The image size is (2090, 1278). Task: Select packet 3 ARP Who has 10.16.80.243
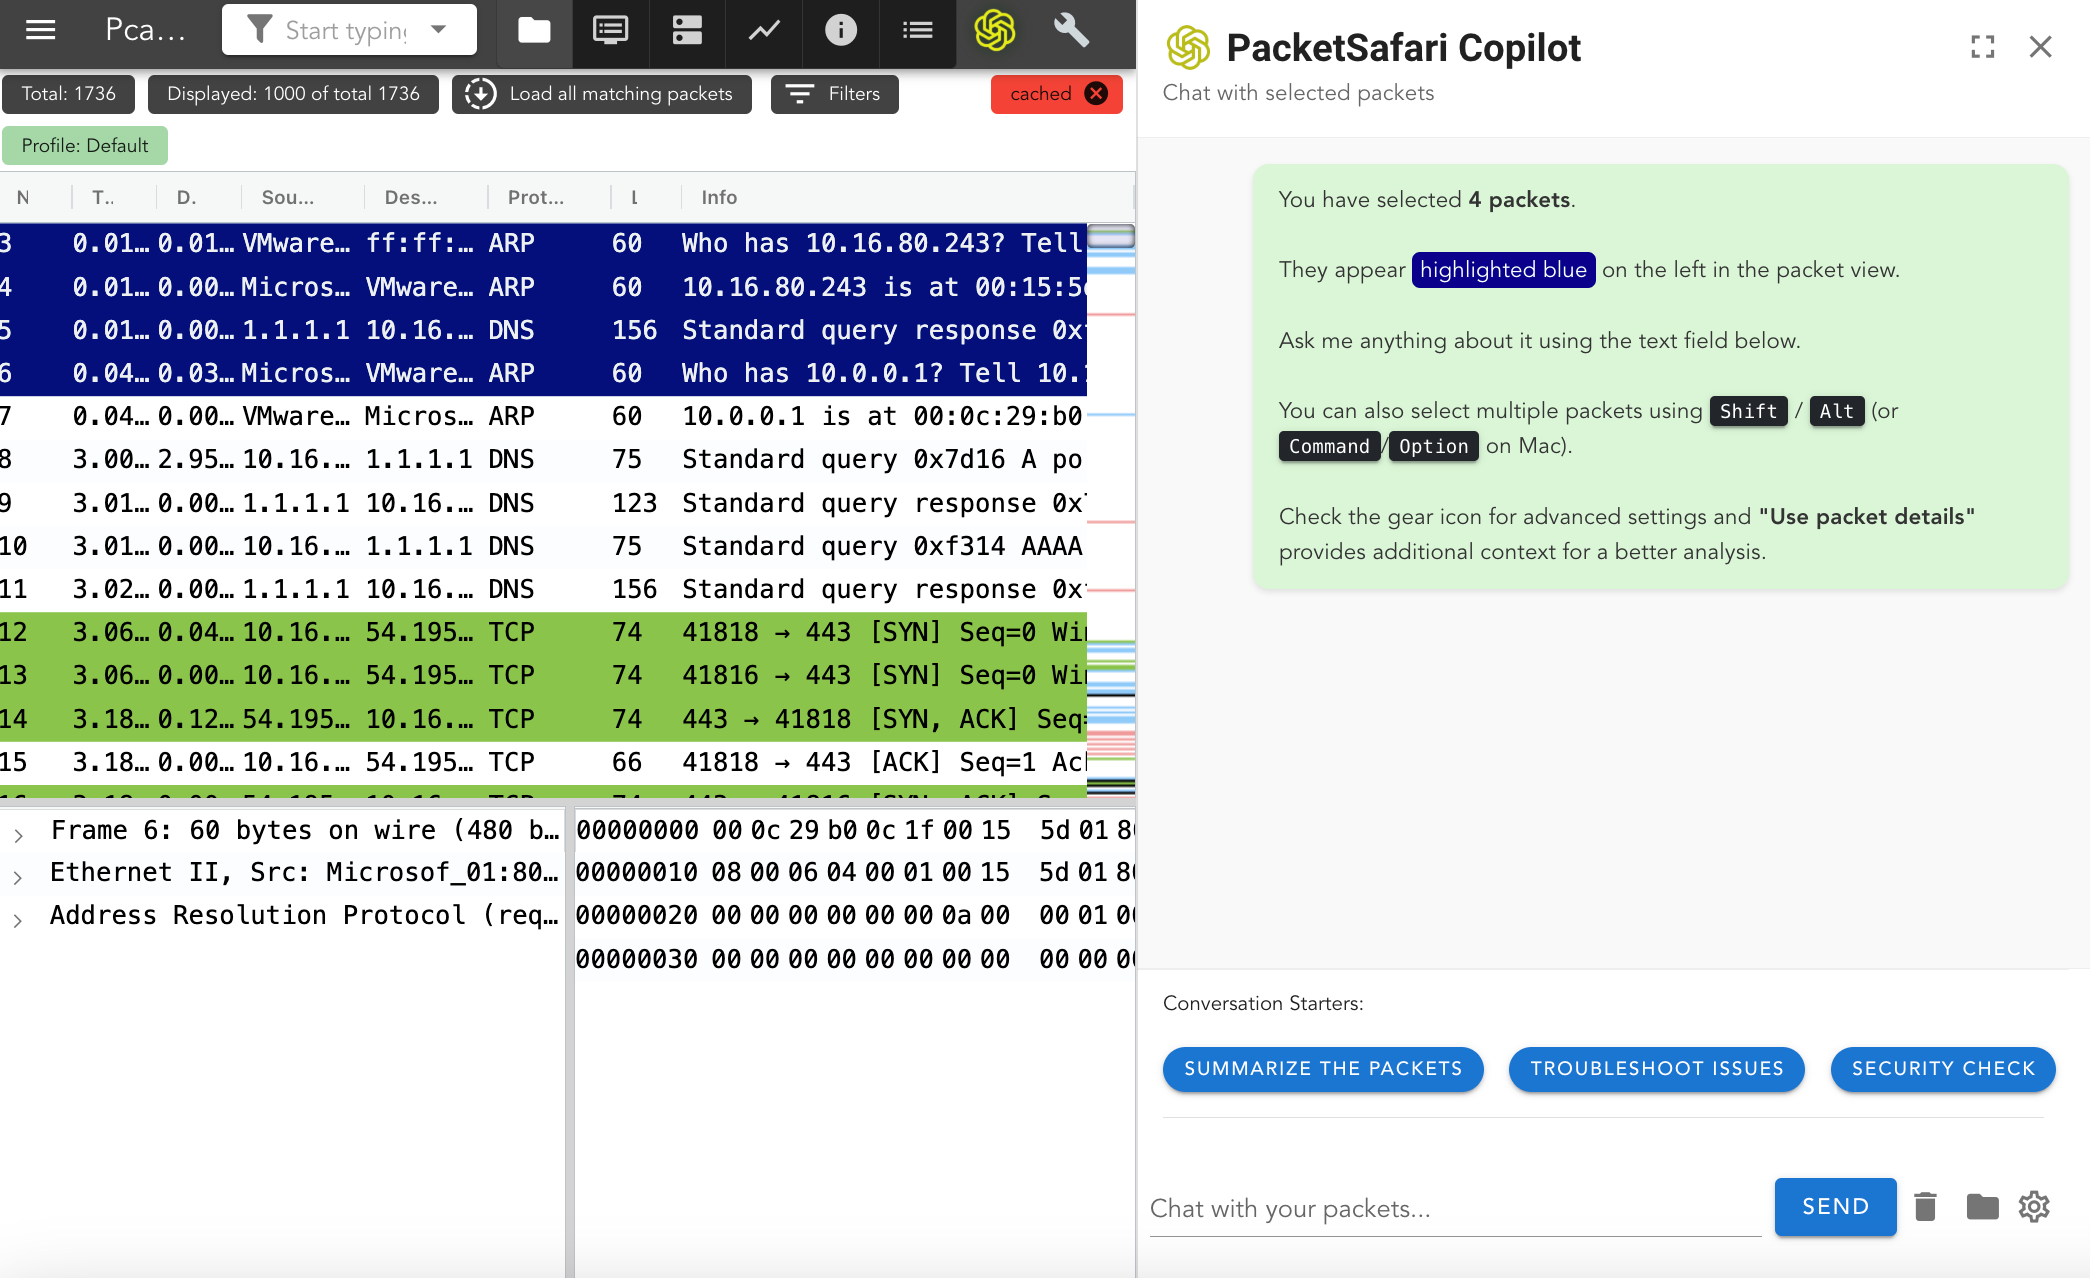(543, 243)
